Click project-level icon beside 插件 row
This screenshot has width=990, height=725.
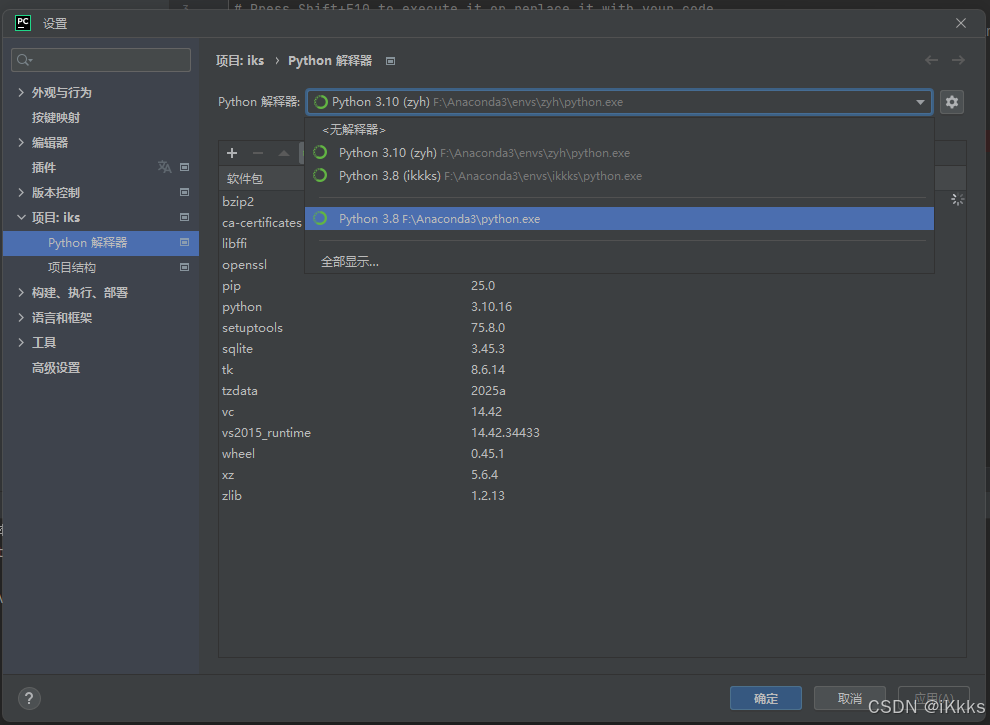click(x=184, y=167)
